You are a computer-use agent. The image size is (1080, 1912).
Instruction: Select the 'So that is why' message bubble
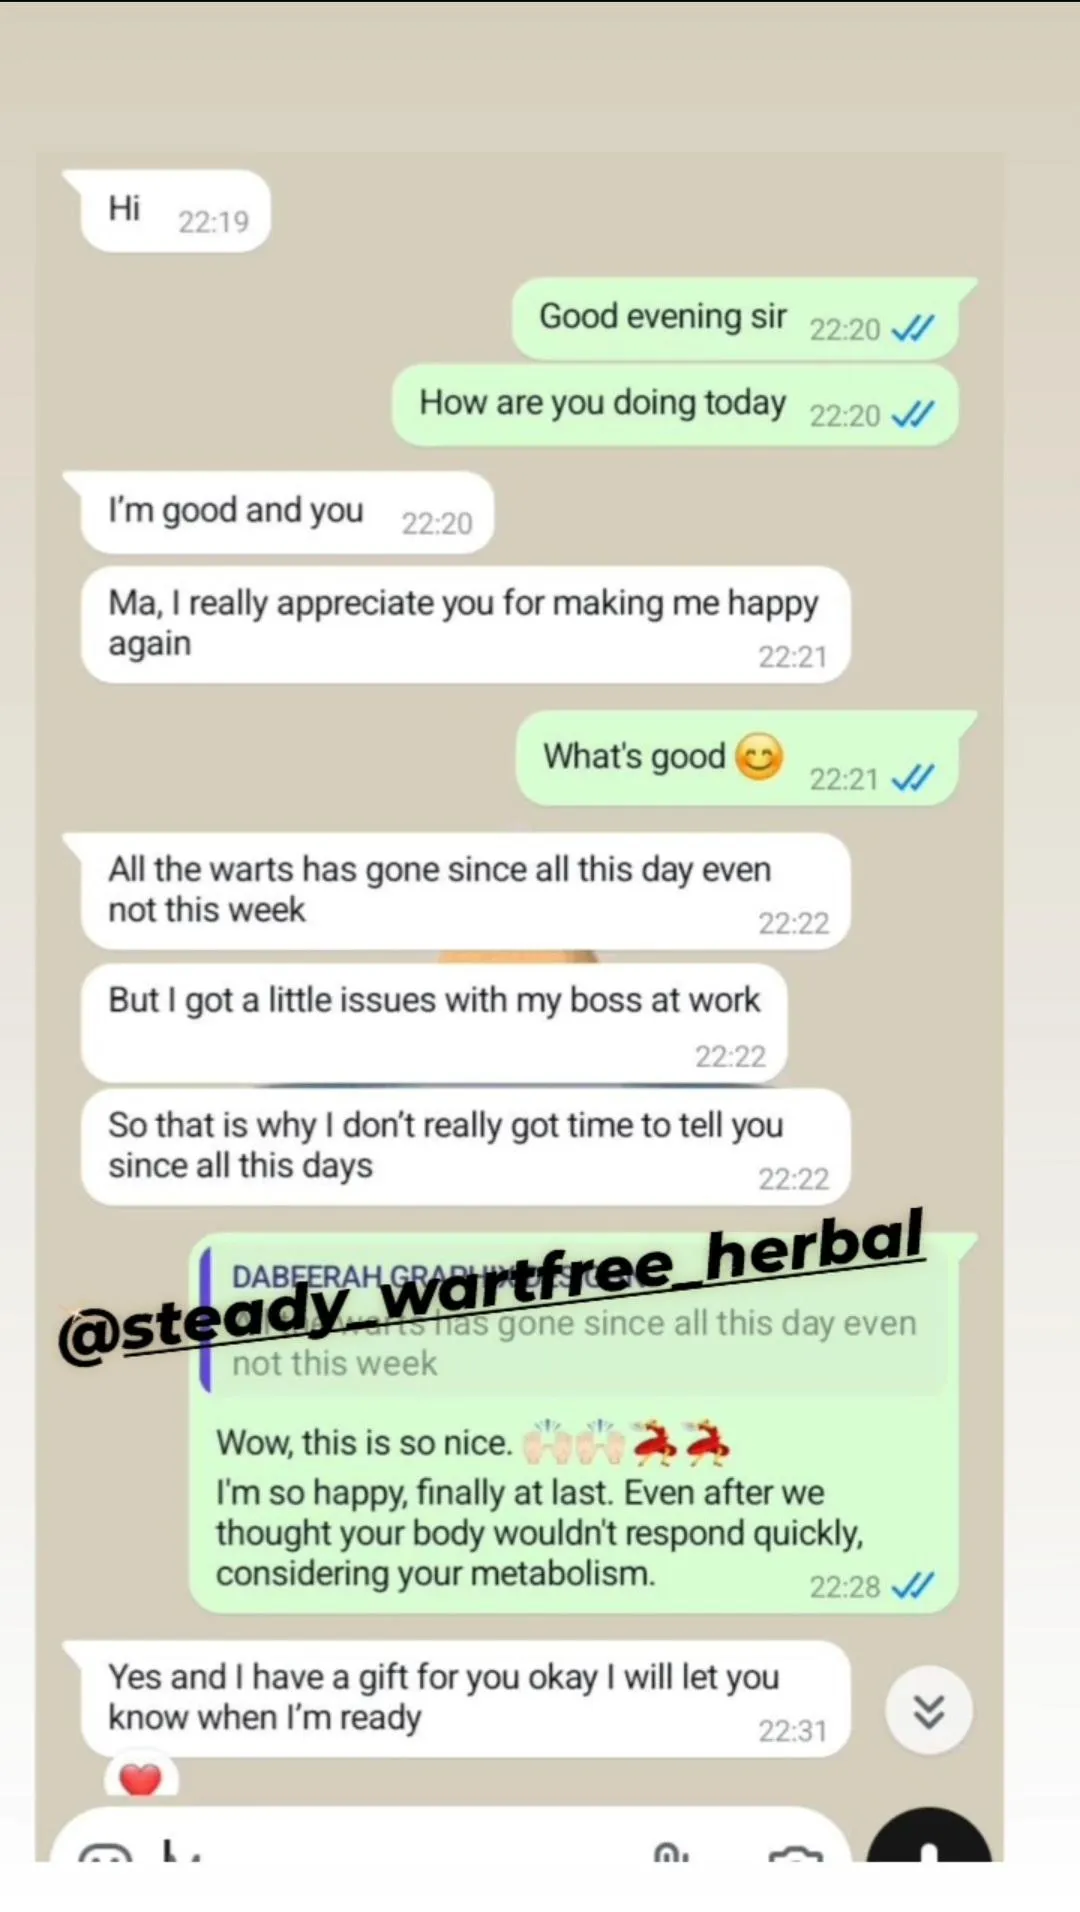465,1147
